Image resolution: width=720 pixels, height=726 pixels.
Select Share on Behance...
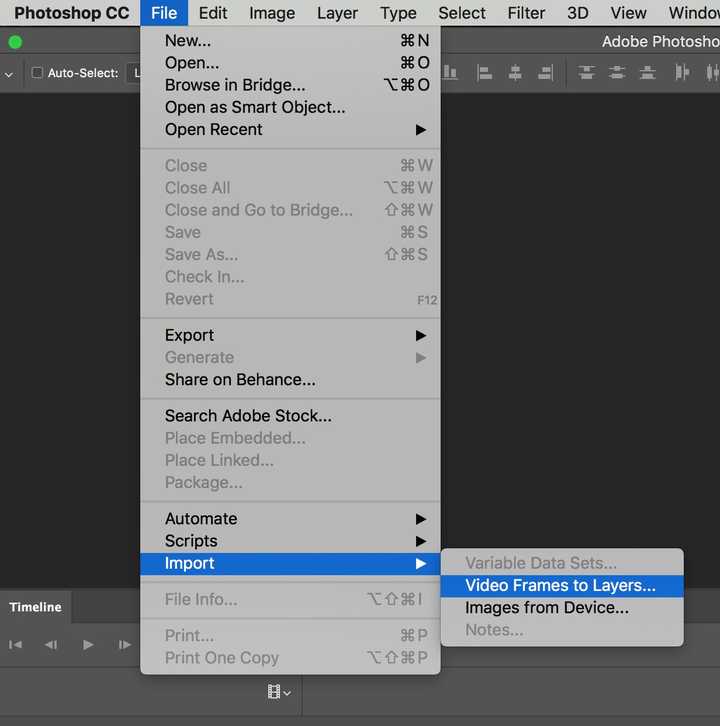pyautogui.click(x=290, y=379)
